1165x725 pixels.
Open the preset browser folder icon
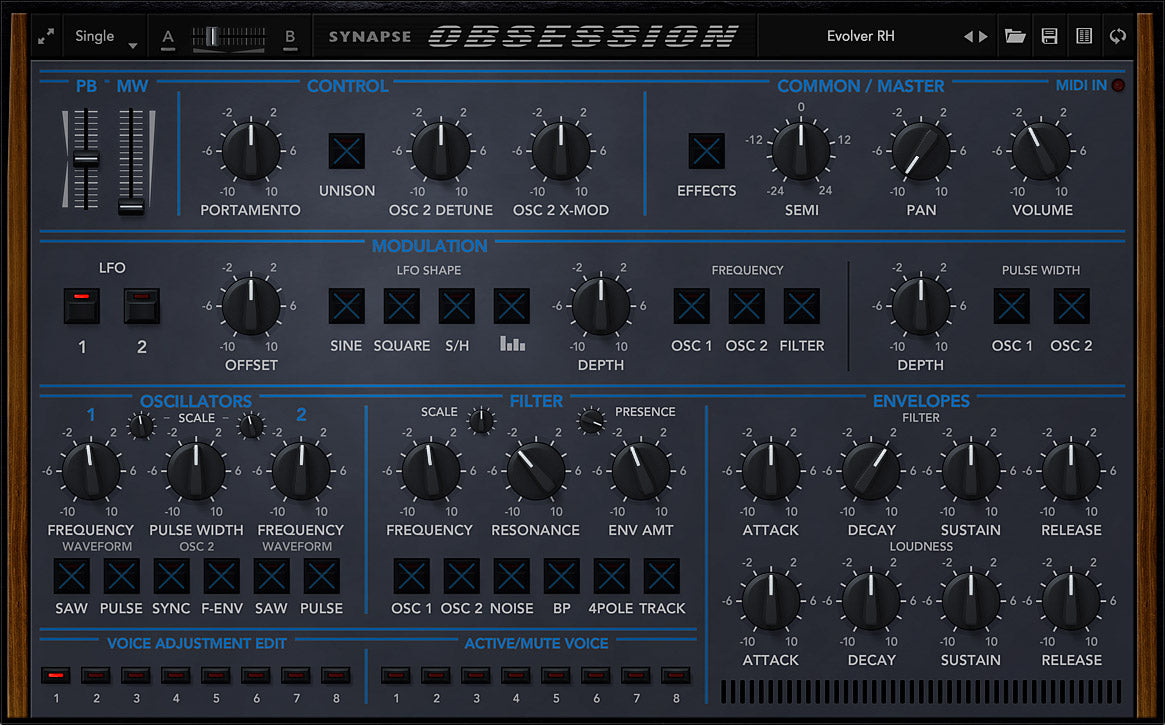point(1015,36)
